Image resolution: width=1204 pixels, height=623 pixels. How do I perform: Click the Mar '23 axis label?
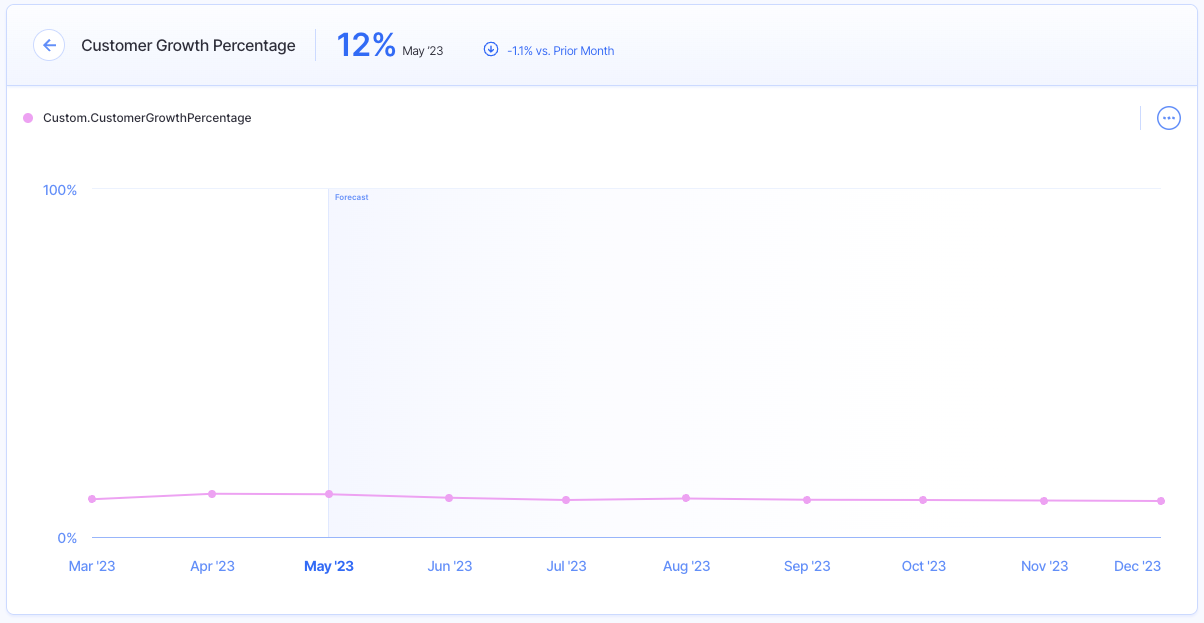(92, 566)
